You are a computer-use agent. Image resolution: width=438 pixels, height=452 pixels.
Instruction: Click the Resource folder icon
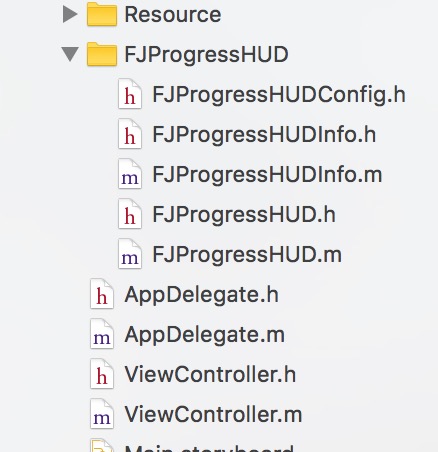point(102,14)
